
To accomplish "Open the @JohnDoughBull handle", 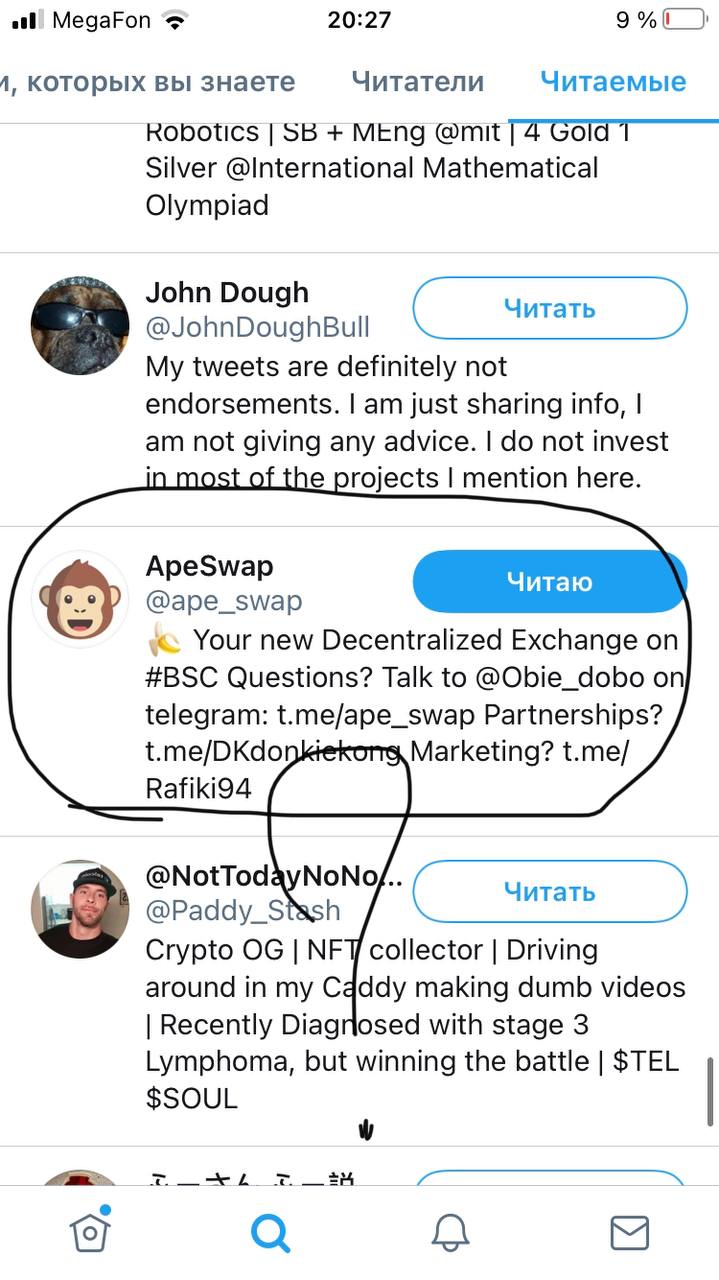I will coord(257,327).
